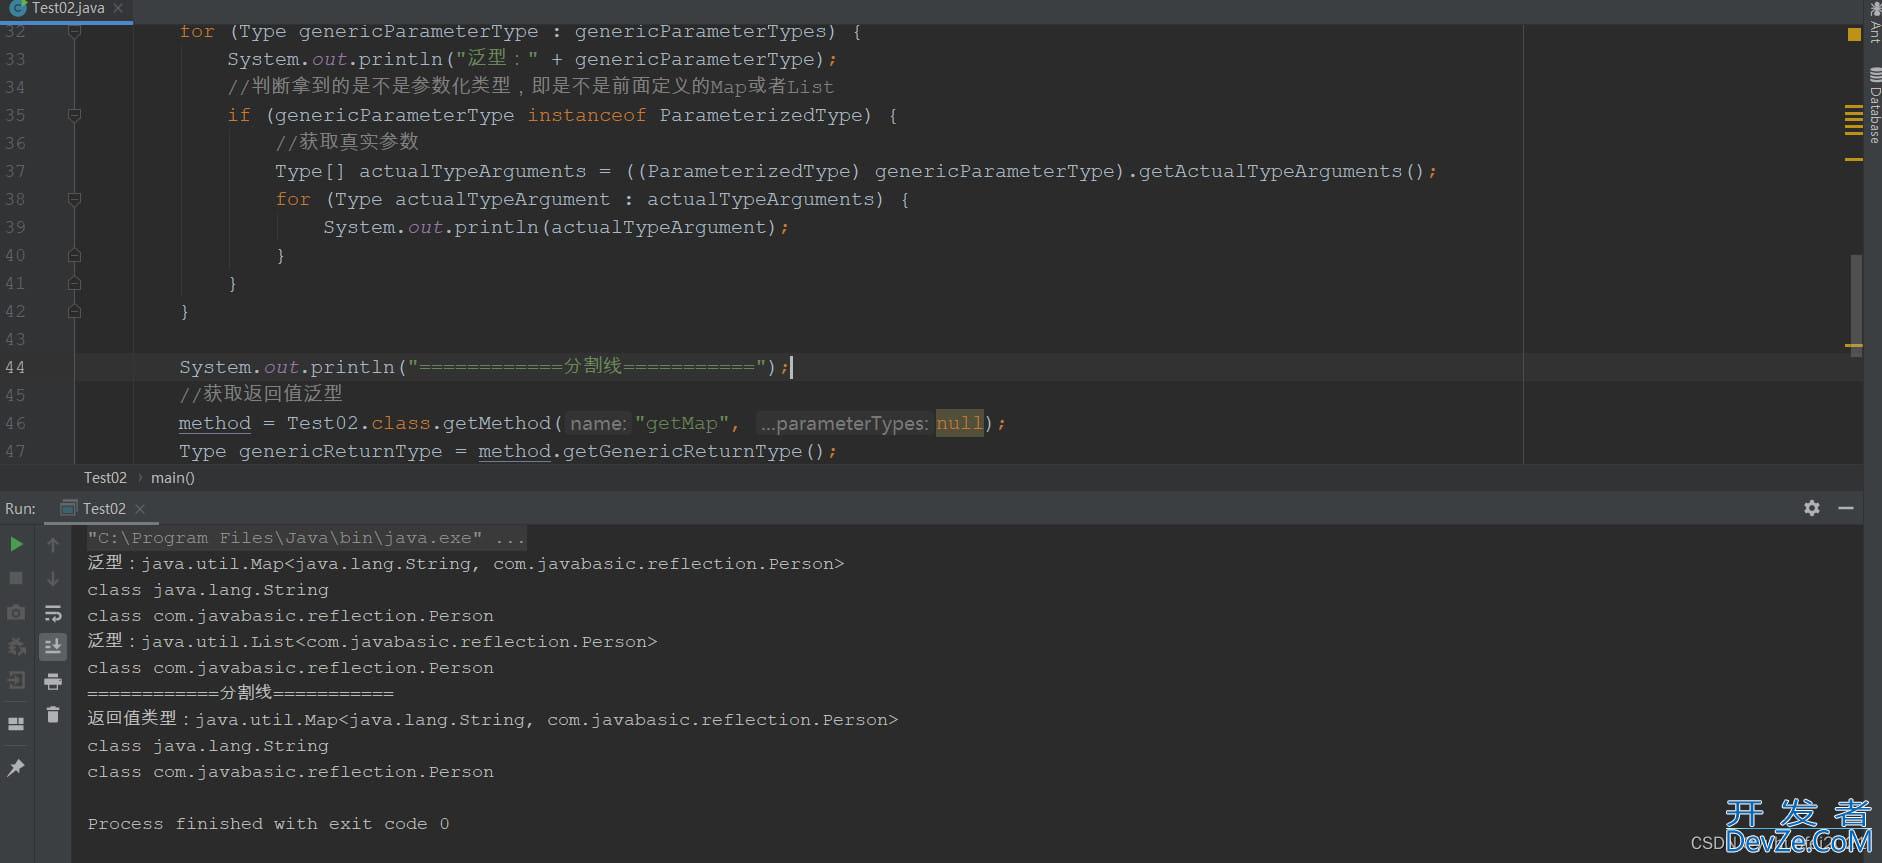Click the inspection warning indicator at scrollbar top

pos(1854,34)
